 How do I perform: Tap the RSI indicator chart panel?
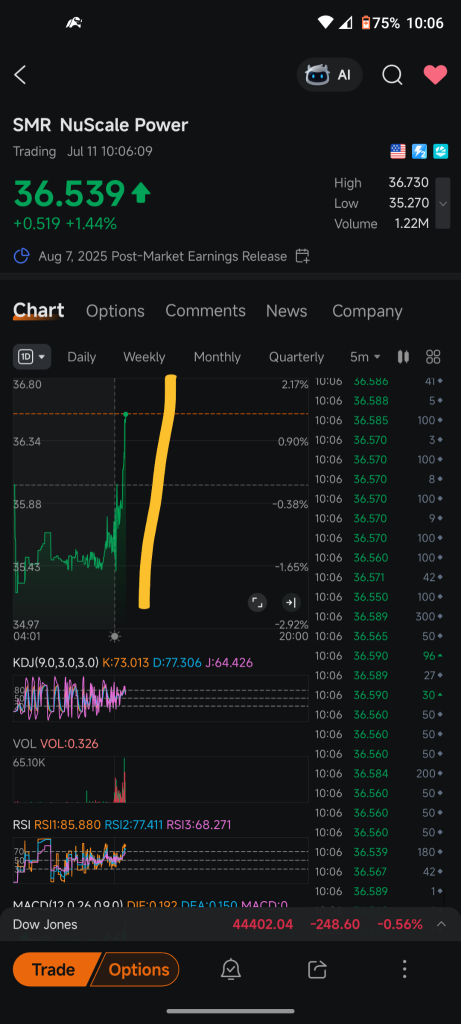click(x=161, y=861)
